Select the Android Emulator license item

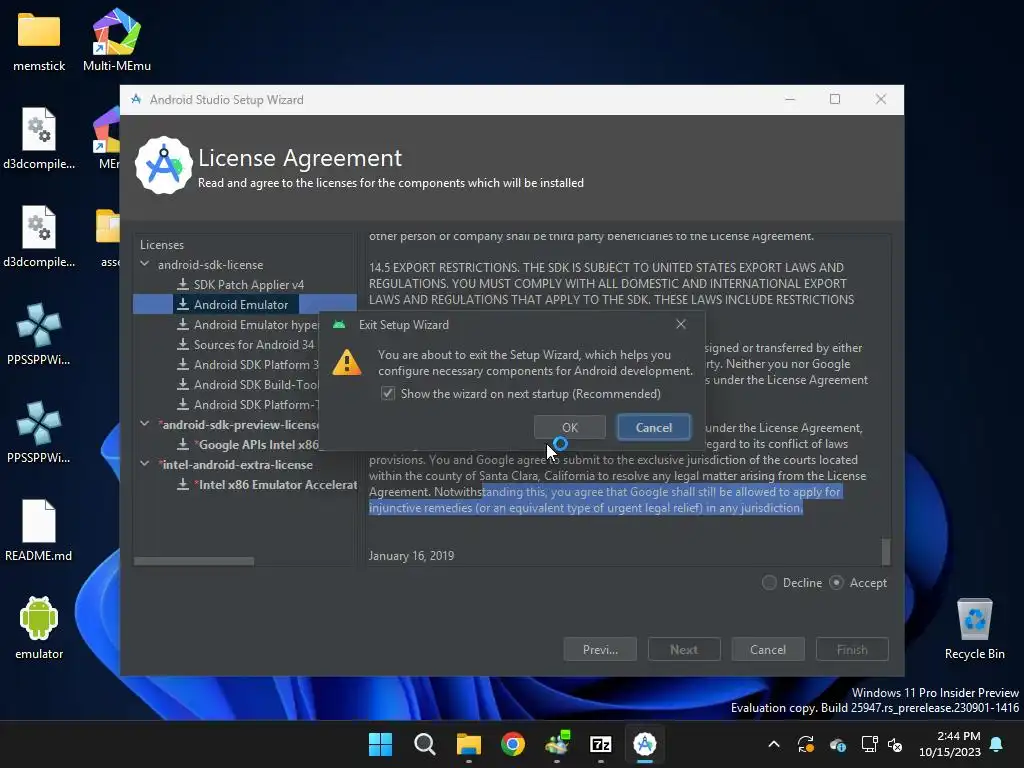point(241,304)
